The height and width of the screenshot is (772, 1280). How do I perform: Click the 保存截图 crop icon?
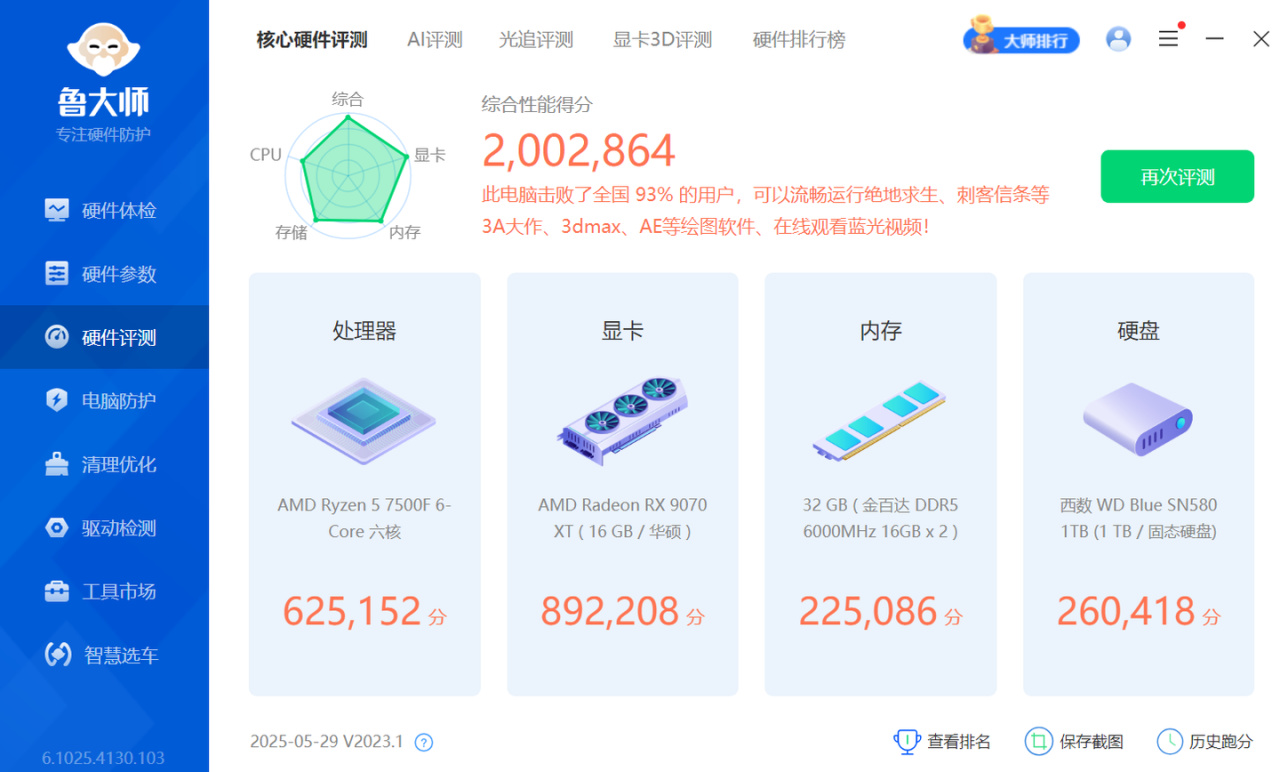tap(1039, 741)
